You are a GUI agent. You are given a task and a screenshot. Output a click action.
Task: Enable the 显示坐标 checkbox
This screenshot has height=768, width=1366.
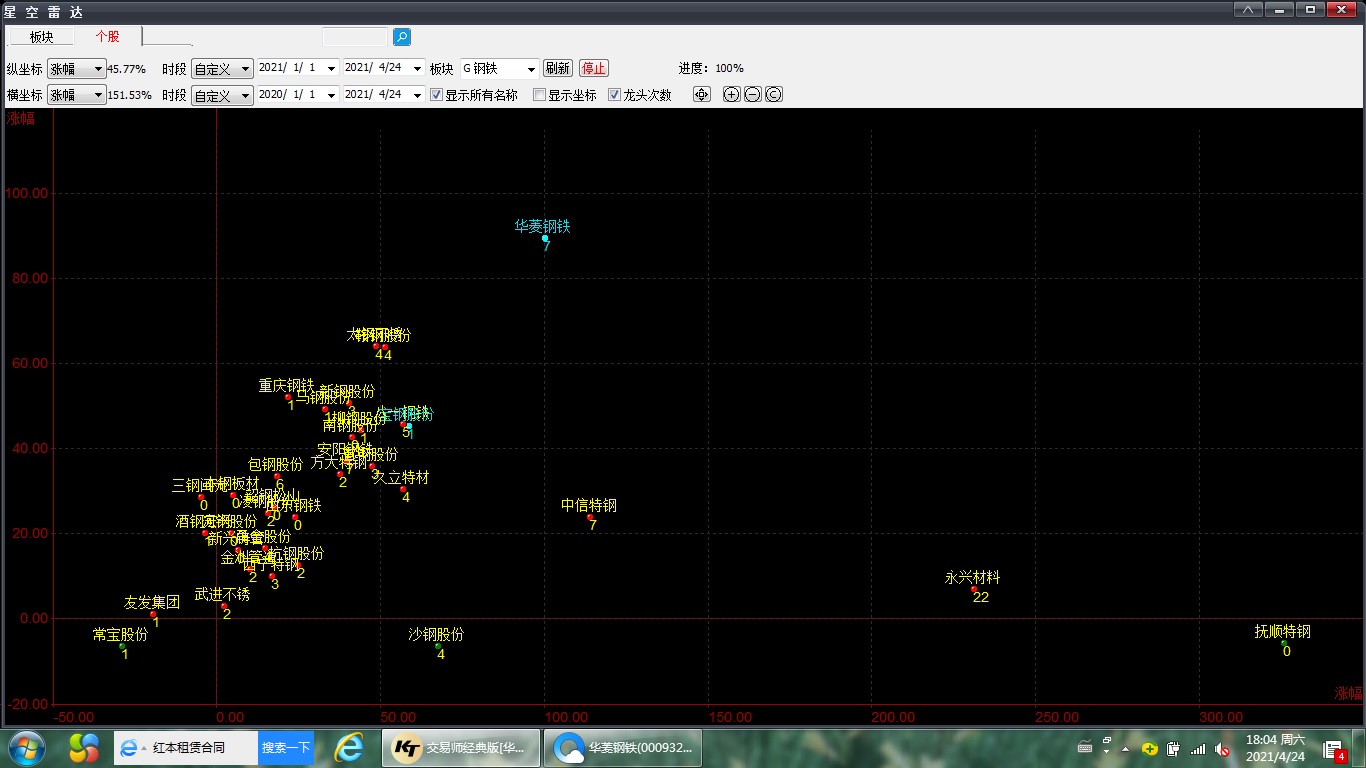pyautogui.click(x=540, y=95)
